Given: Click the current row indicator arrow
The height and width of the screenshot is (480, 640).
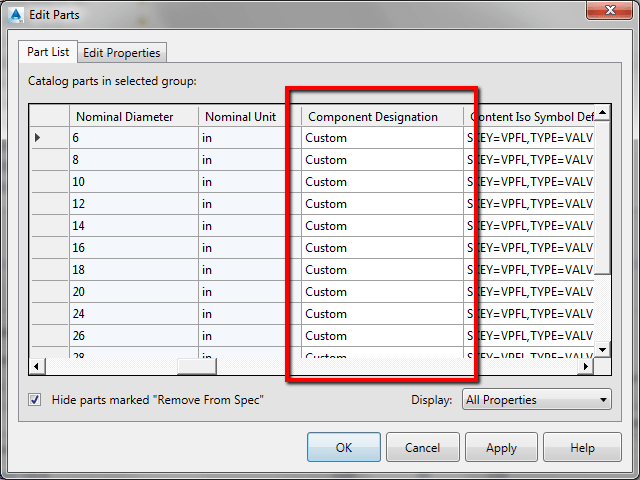Looking at the screenshot, I should click(39, 137).
